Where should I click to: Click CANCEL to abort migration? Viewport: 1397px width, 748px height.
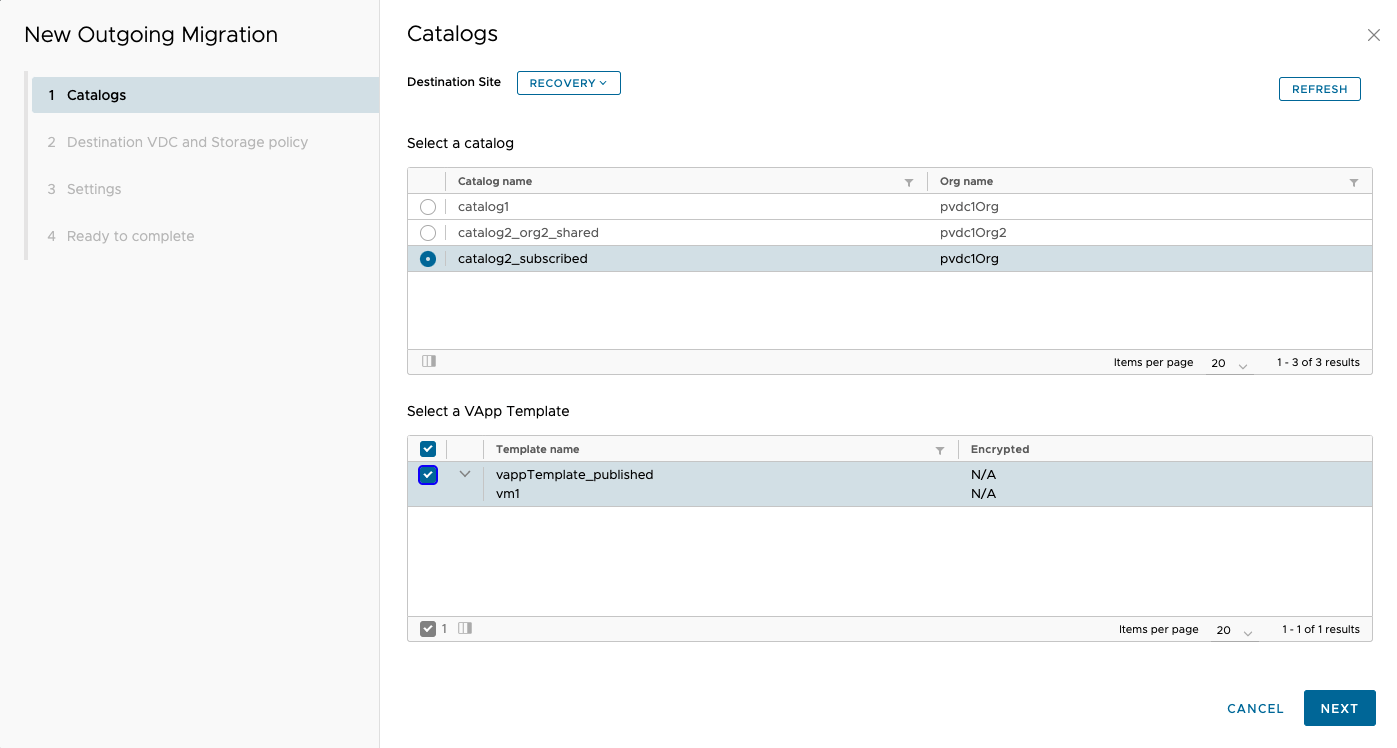click(1255, 708)
